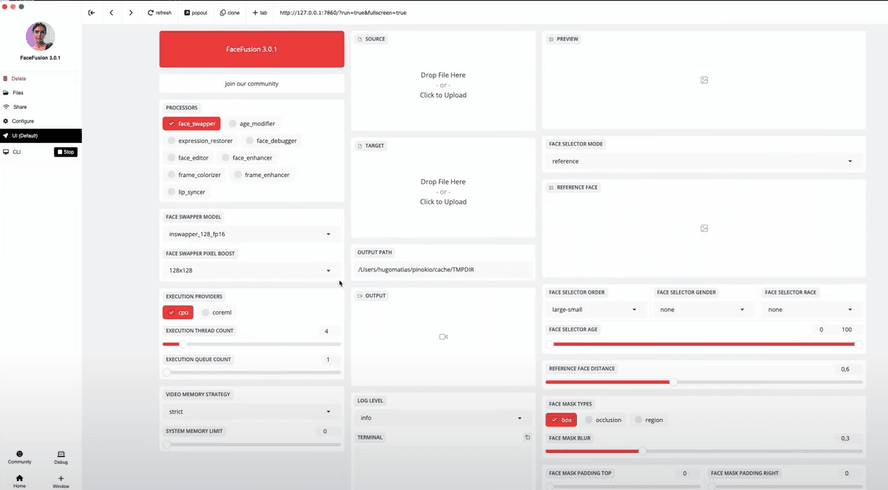The height and width of the screenshot is (490, 888).
Task: Enable the face_debugger processor
Action: [x=271, y=140]
